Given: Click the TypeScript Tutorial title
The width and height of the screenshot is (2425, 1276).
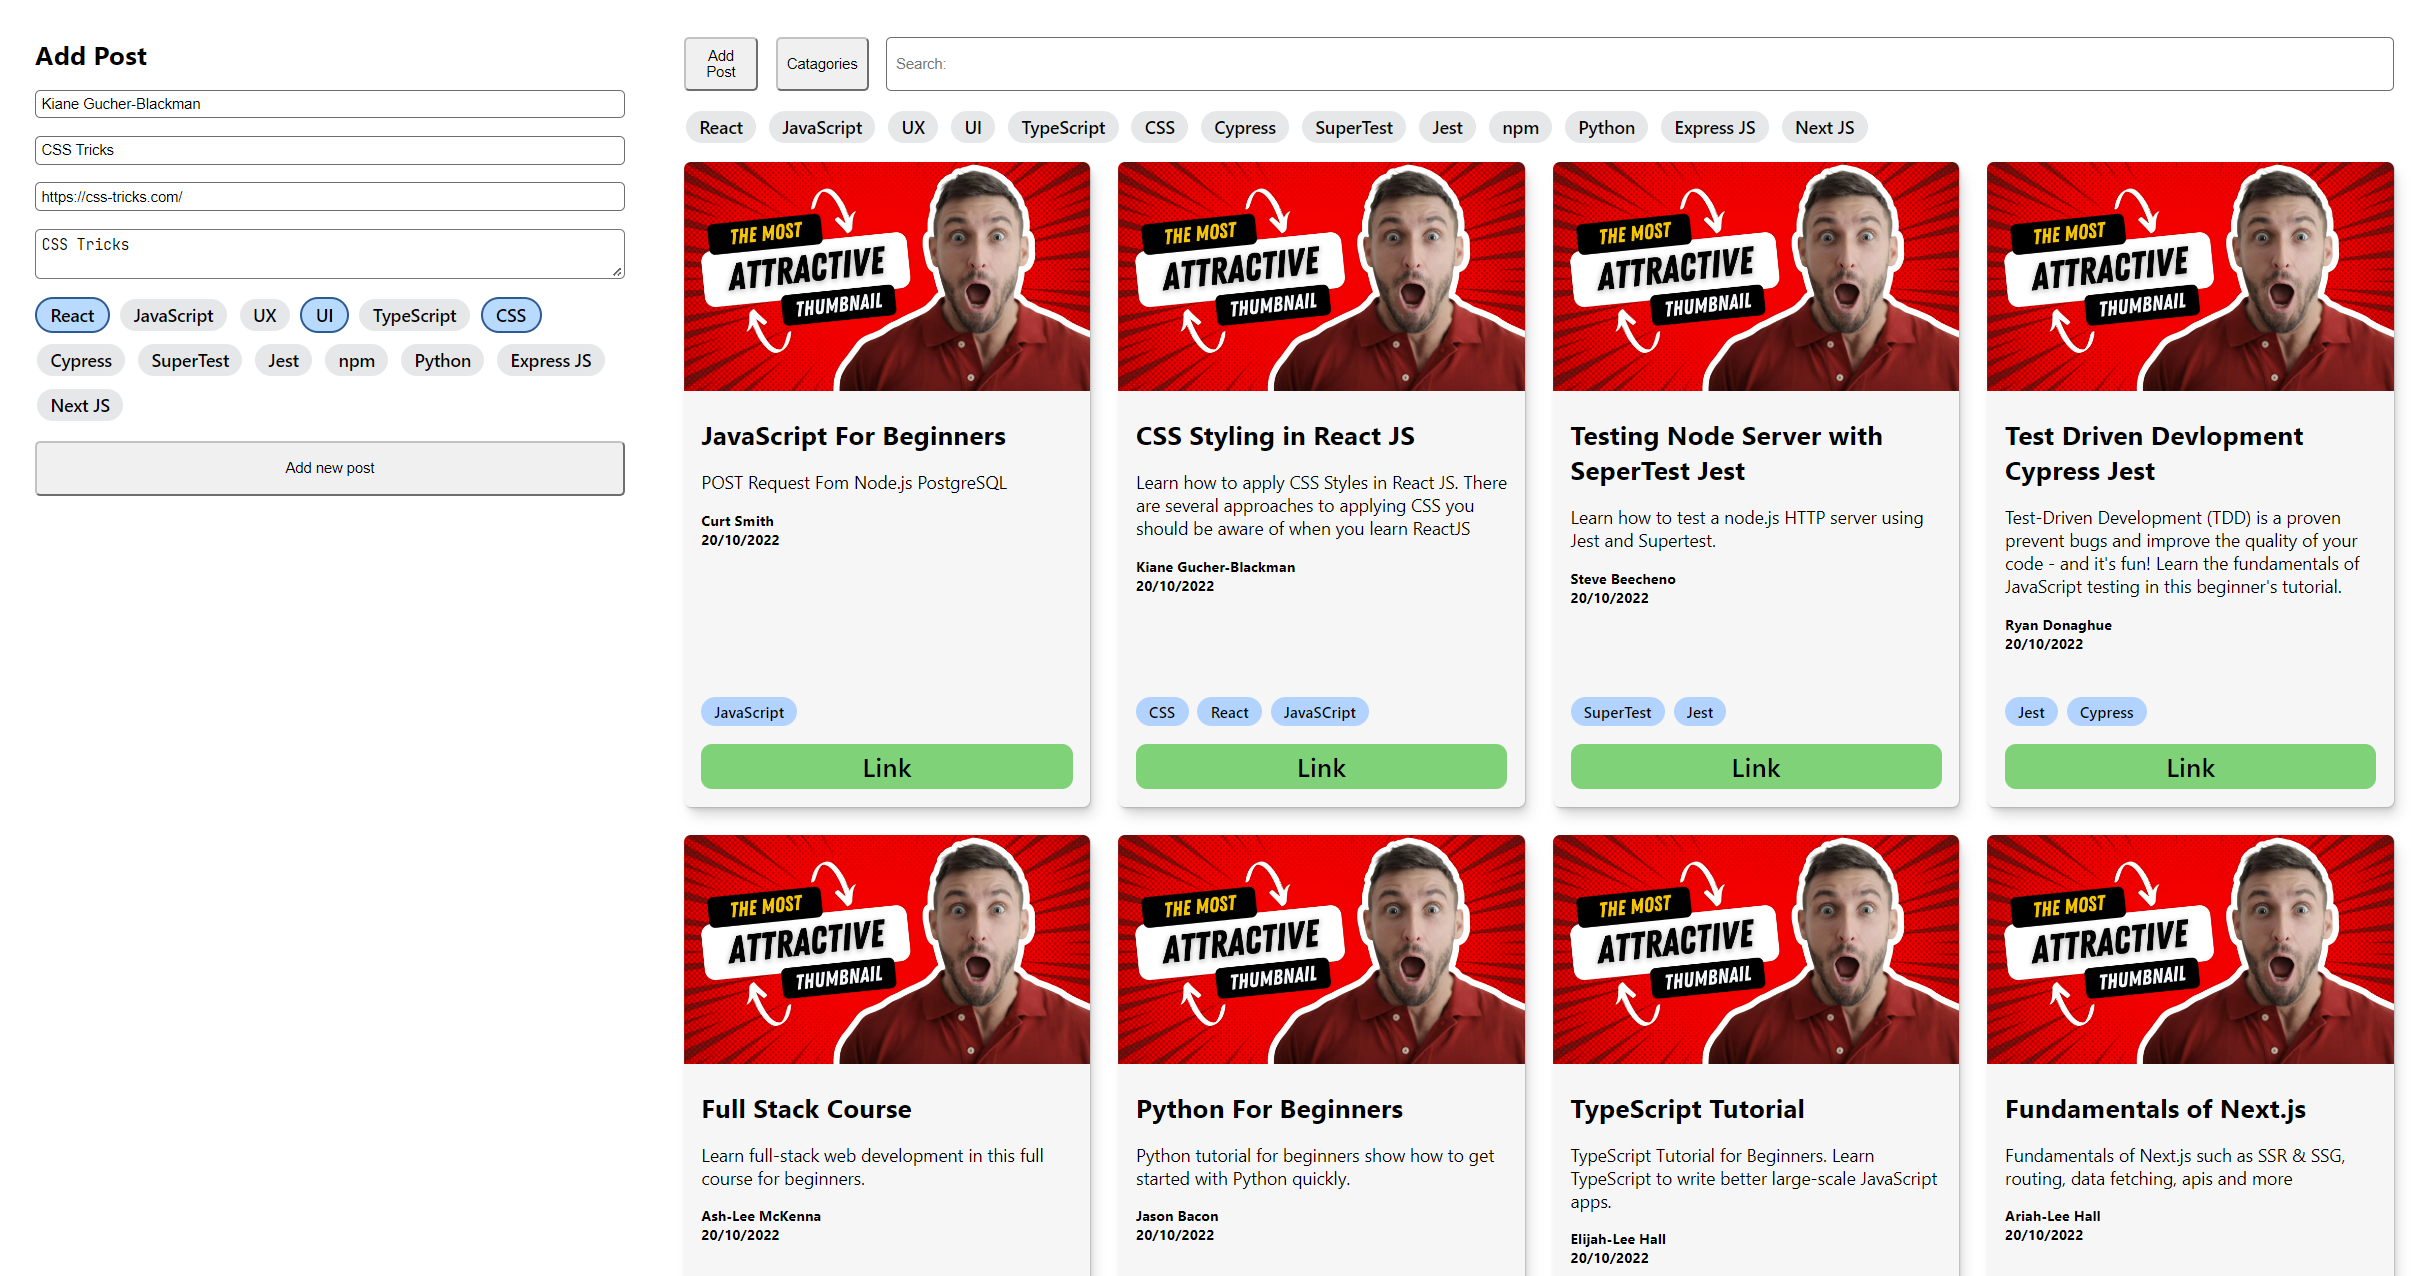Looking at the screenshot, I should coord(1687,1109).
